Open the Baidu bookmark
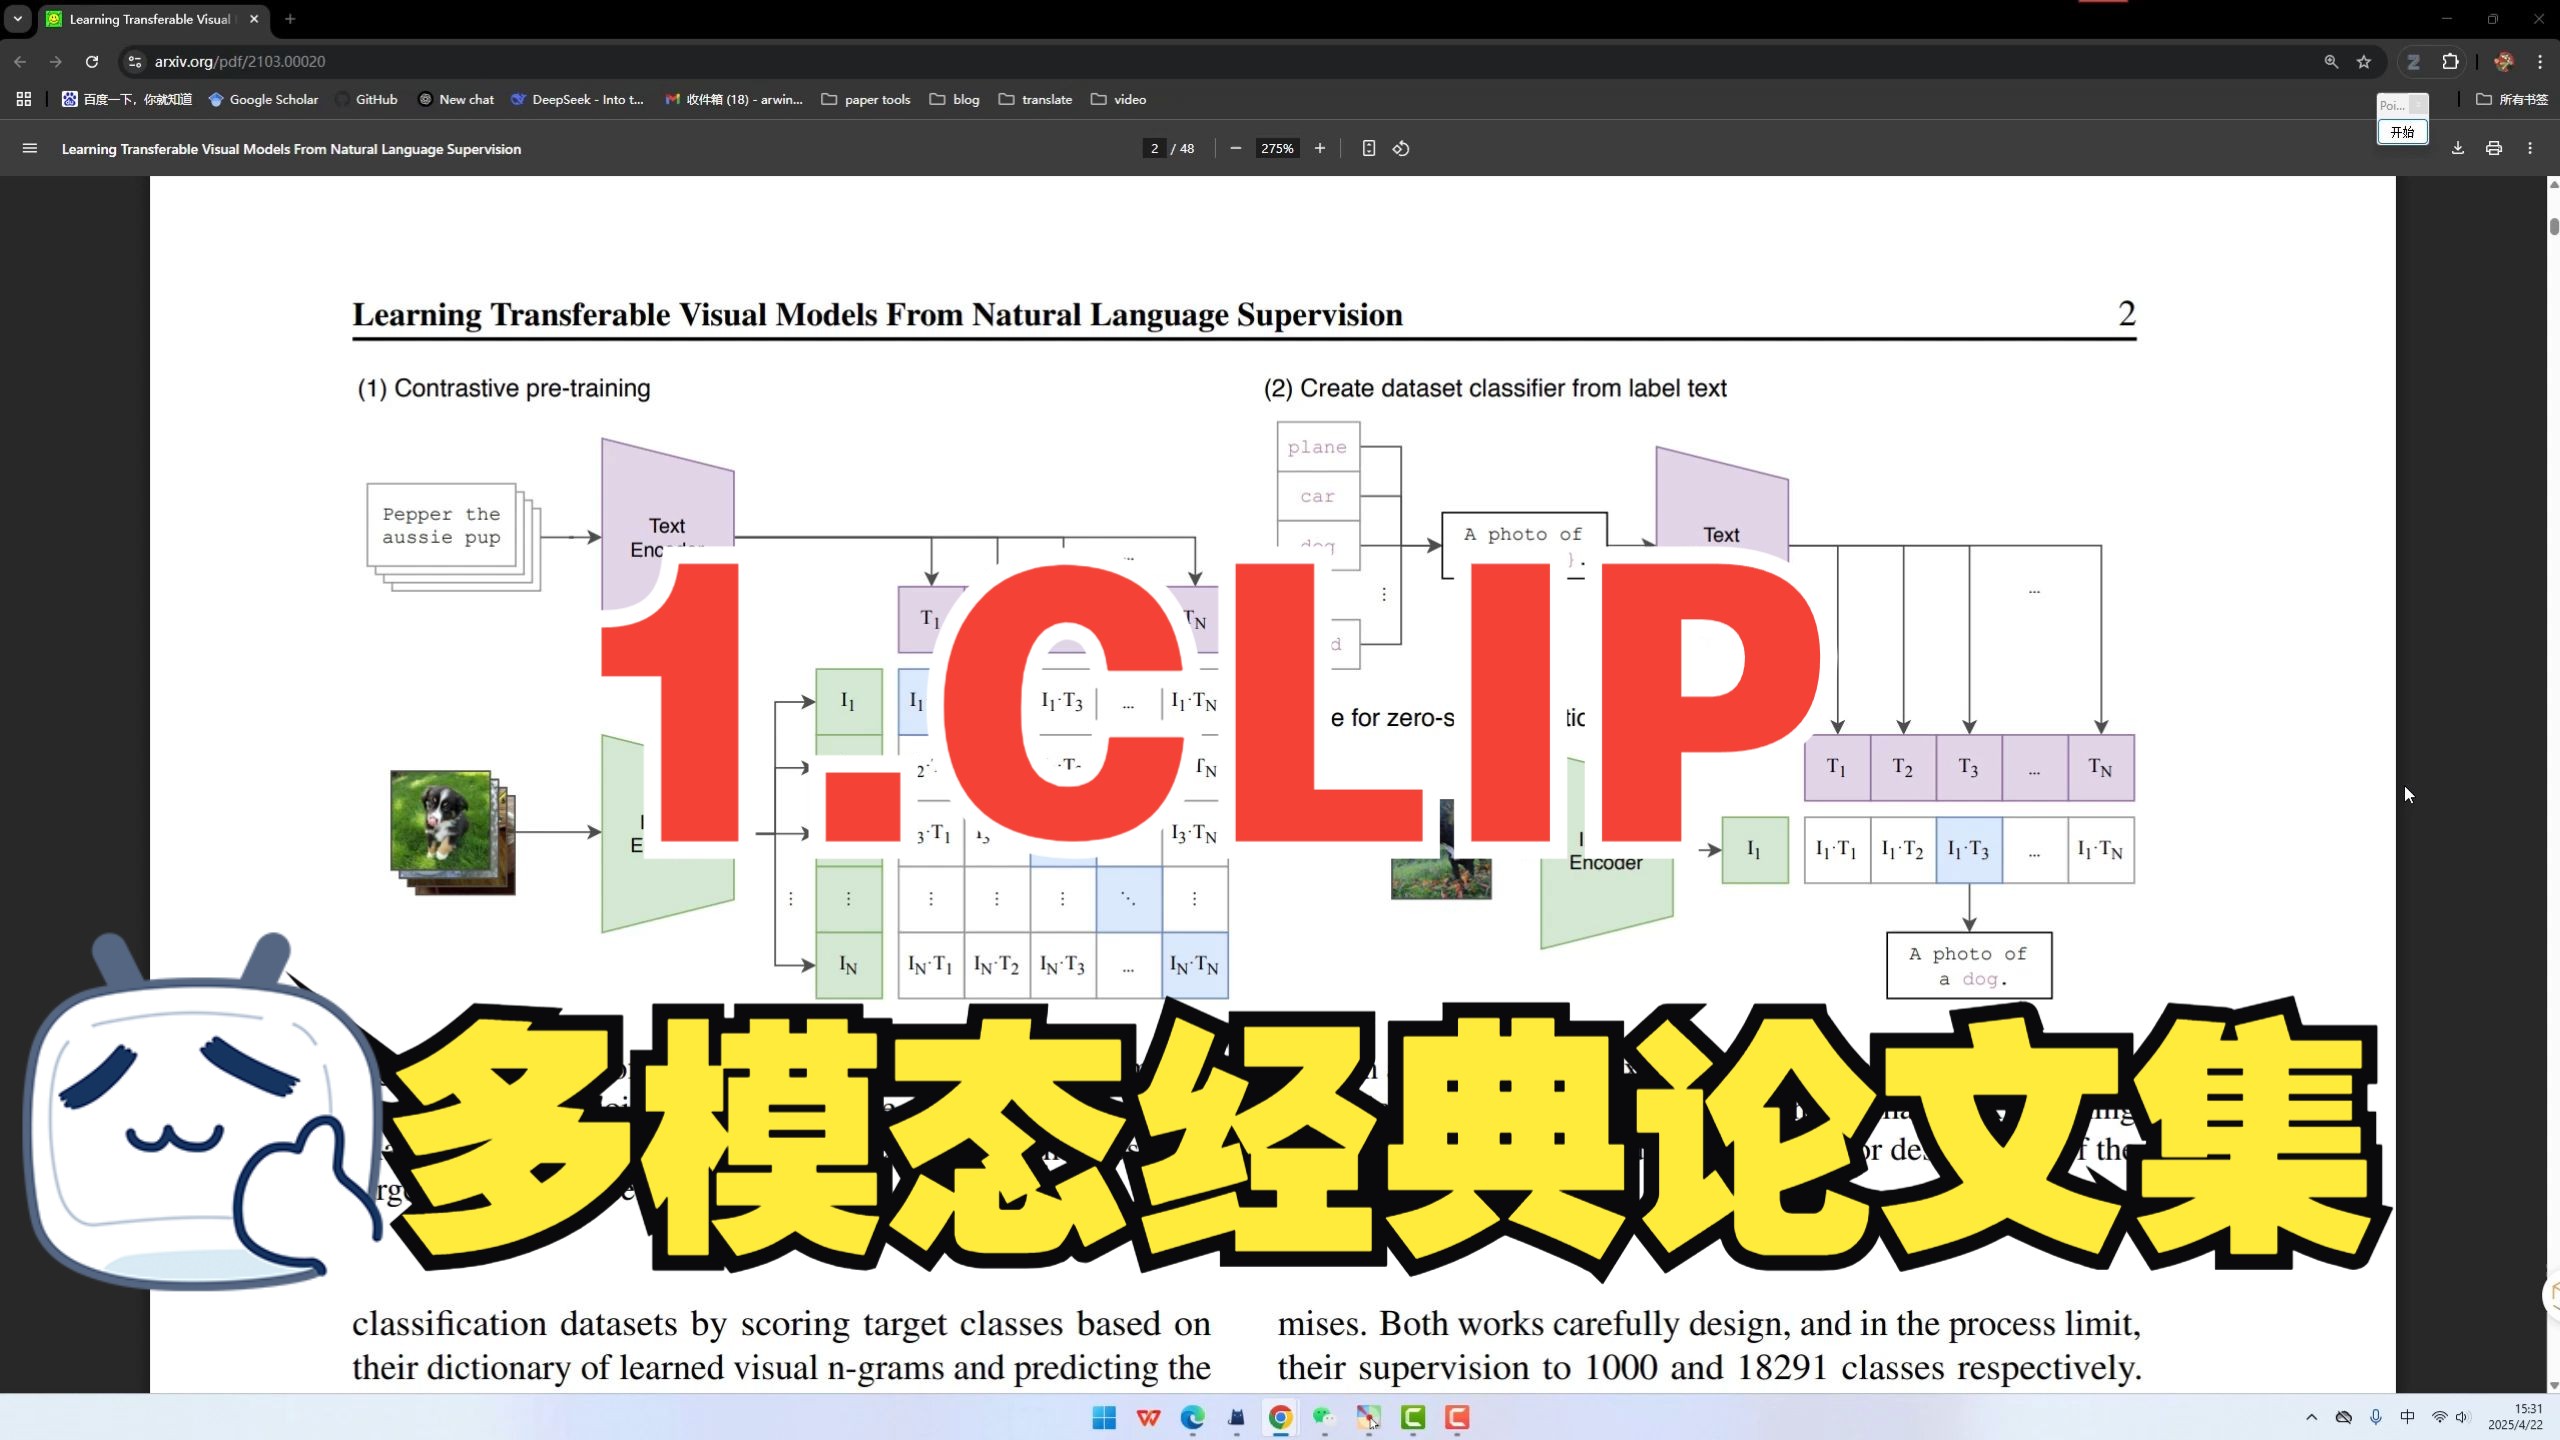The image size is (2560, 1440). click(x=127, y=99)
